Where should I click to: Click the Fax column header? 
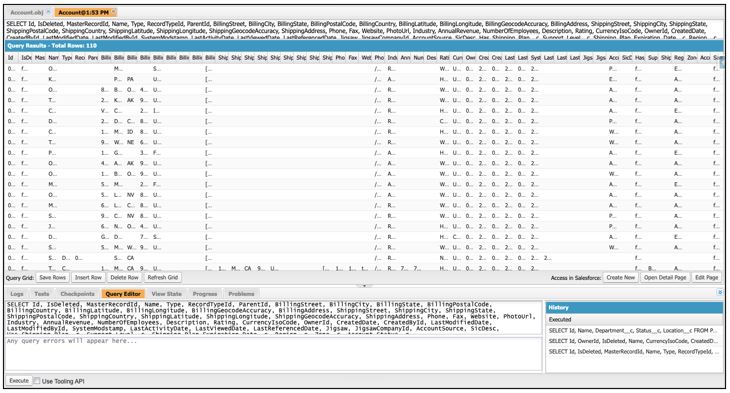tap(353, 58)
